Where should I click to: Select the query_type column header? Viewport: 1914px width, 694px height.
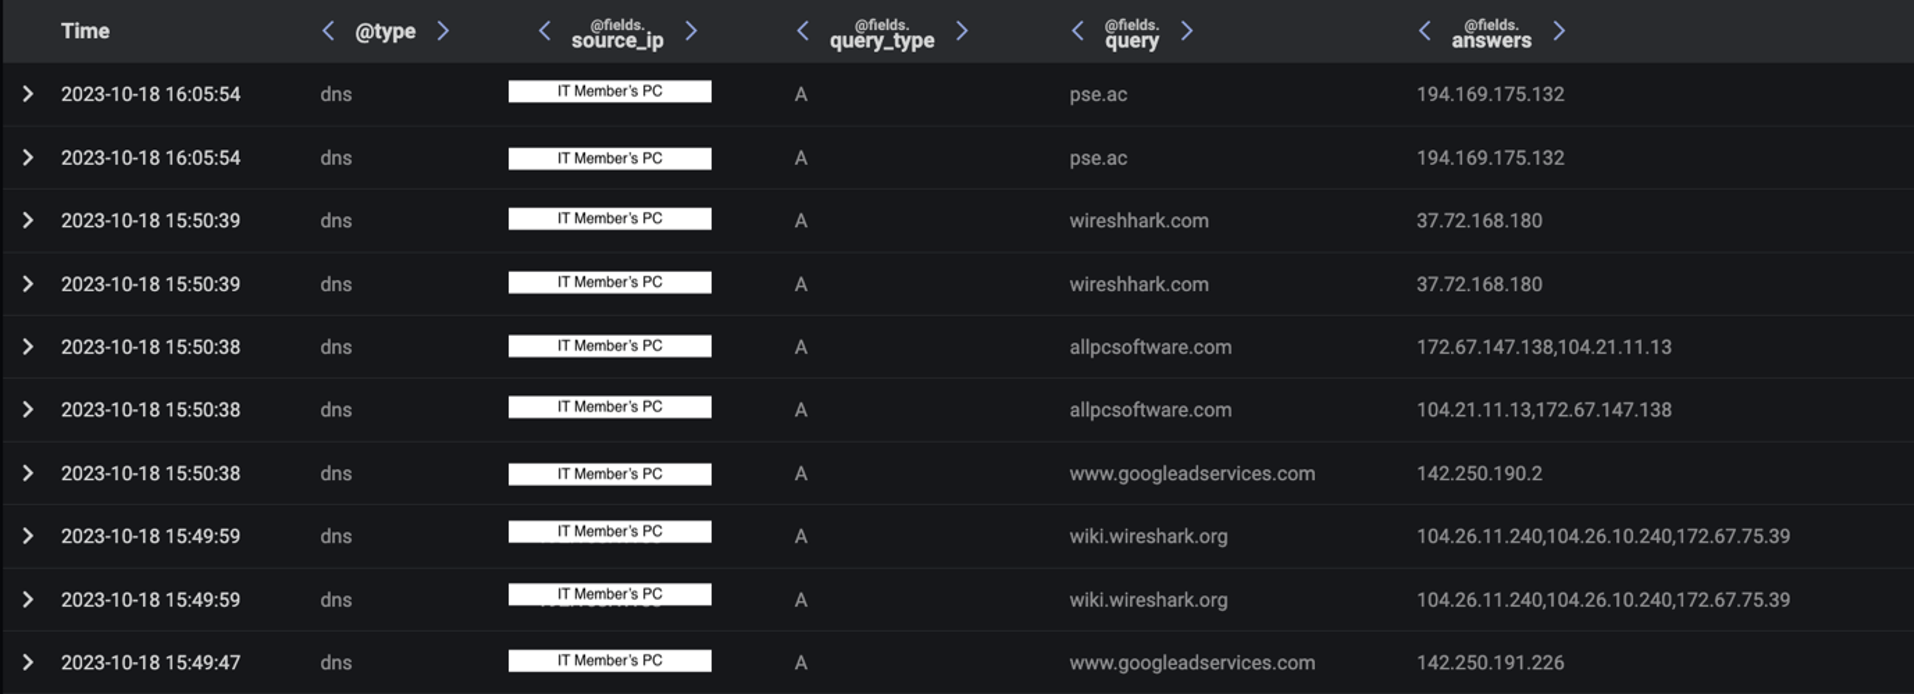[882, 34]
